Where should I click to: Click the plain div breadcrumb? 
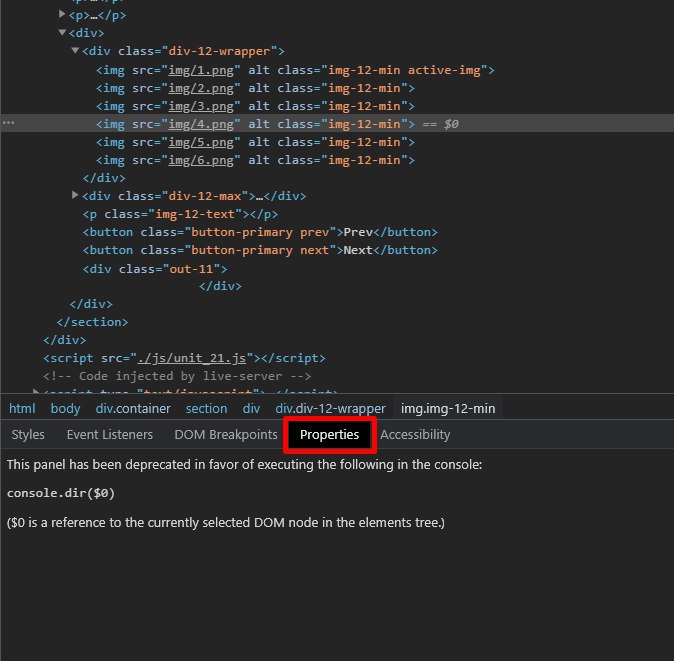[x=251, y=408]
